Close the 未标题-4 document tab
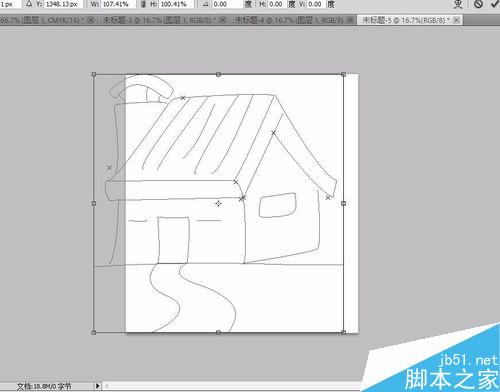Viewport: 500px width, 392px height. pos(350,20)
